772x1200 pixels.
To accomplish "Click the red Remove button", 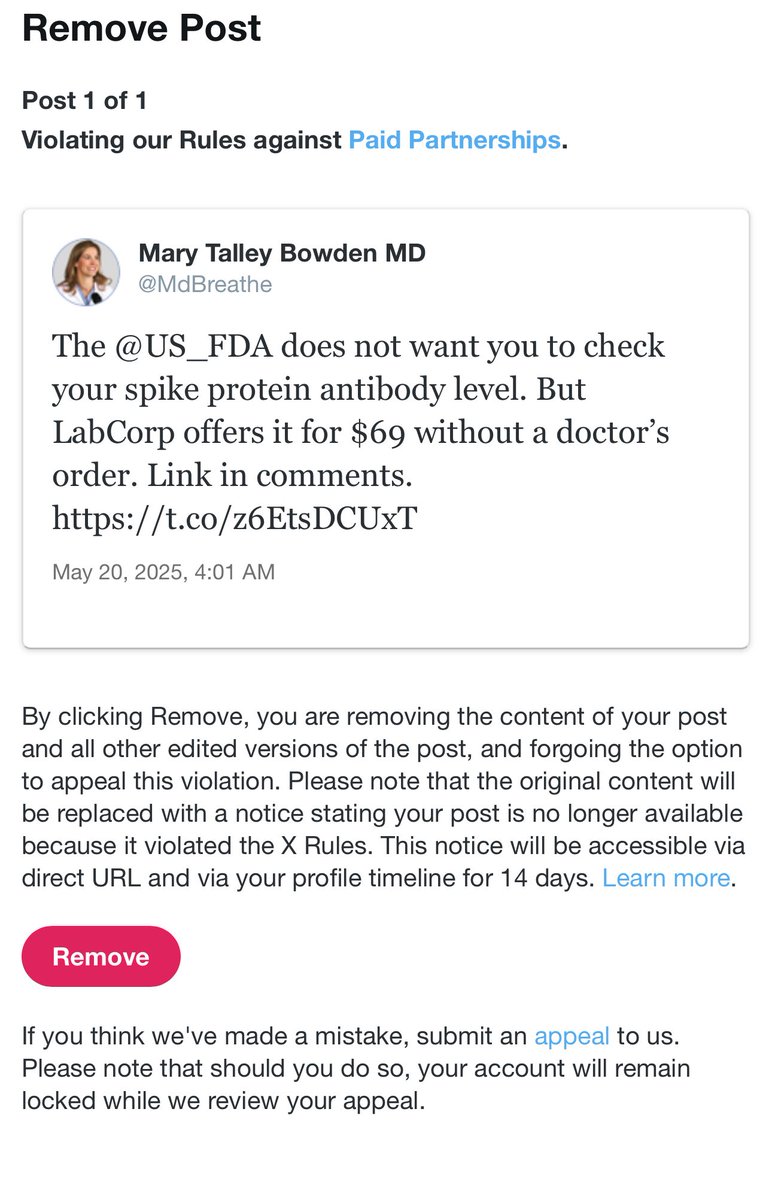I will (101, 957).
